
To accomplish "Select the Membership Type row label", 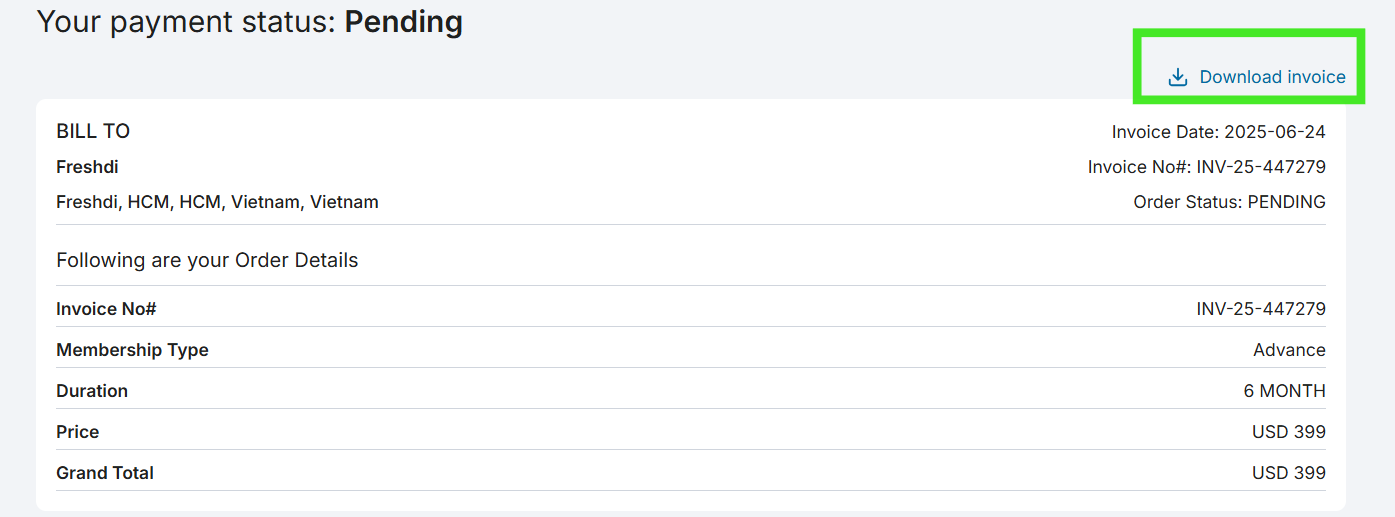I will coord(132,350).
